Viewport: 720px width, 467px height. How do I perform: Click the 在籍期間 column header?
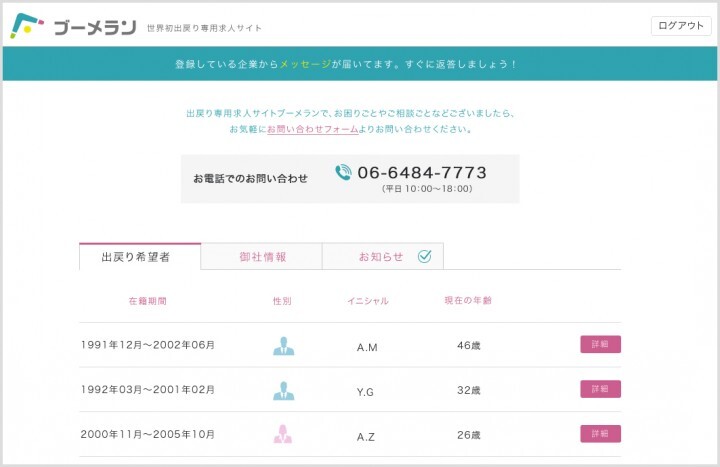click(147, 301)
